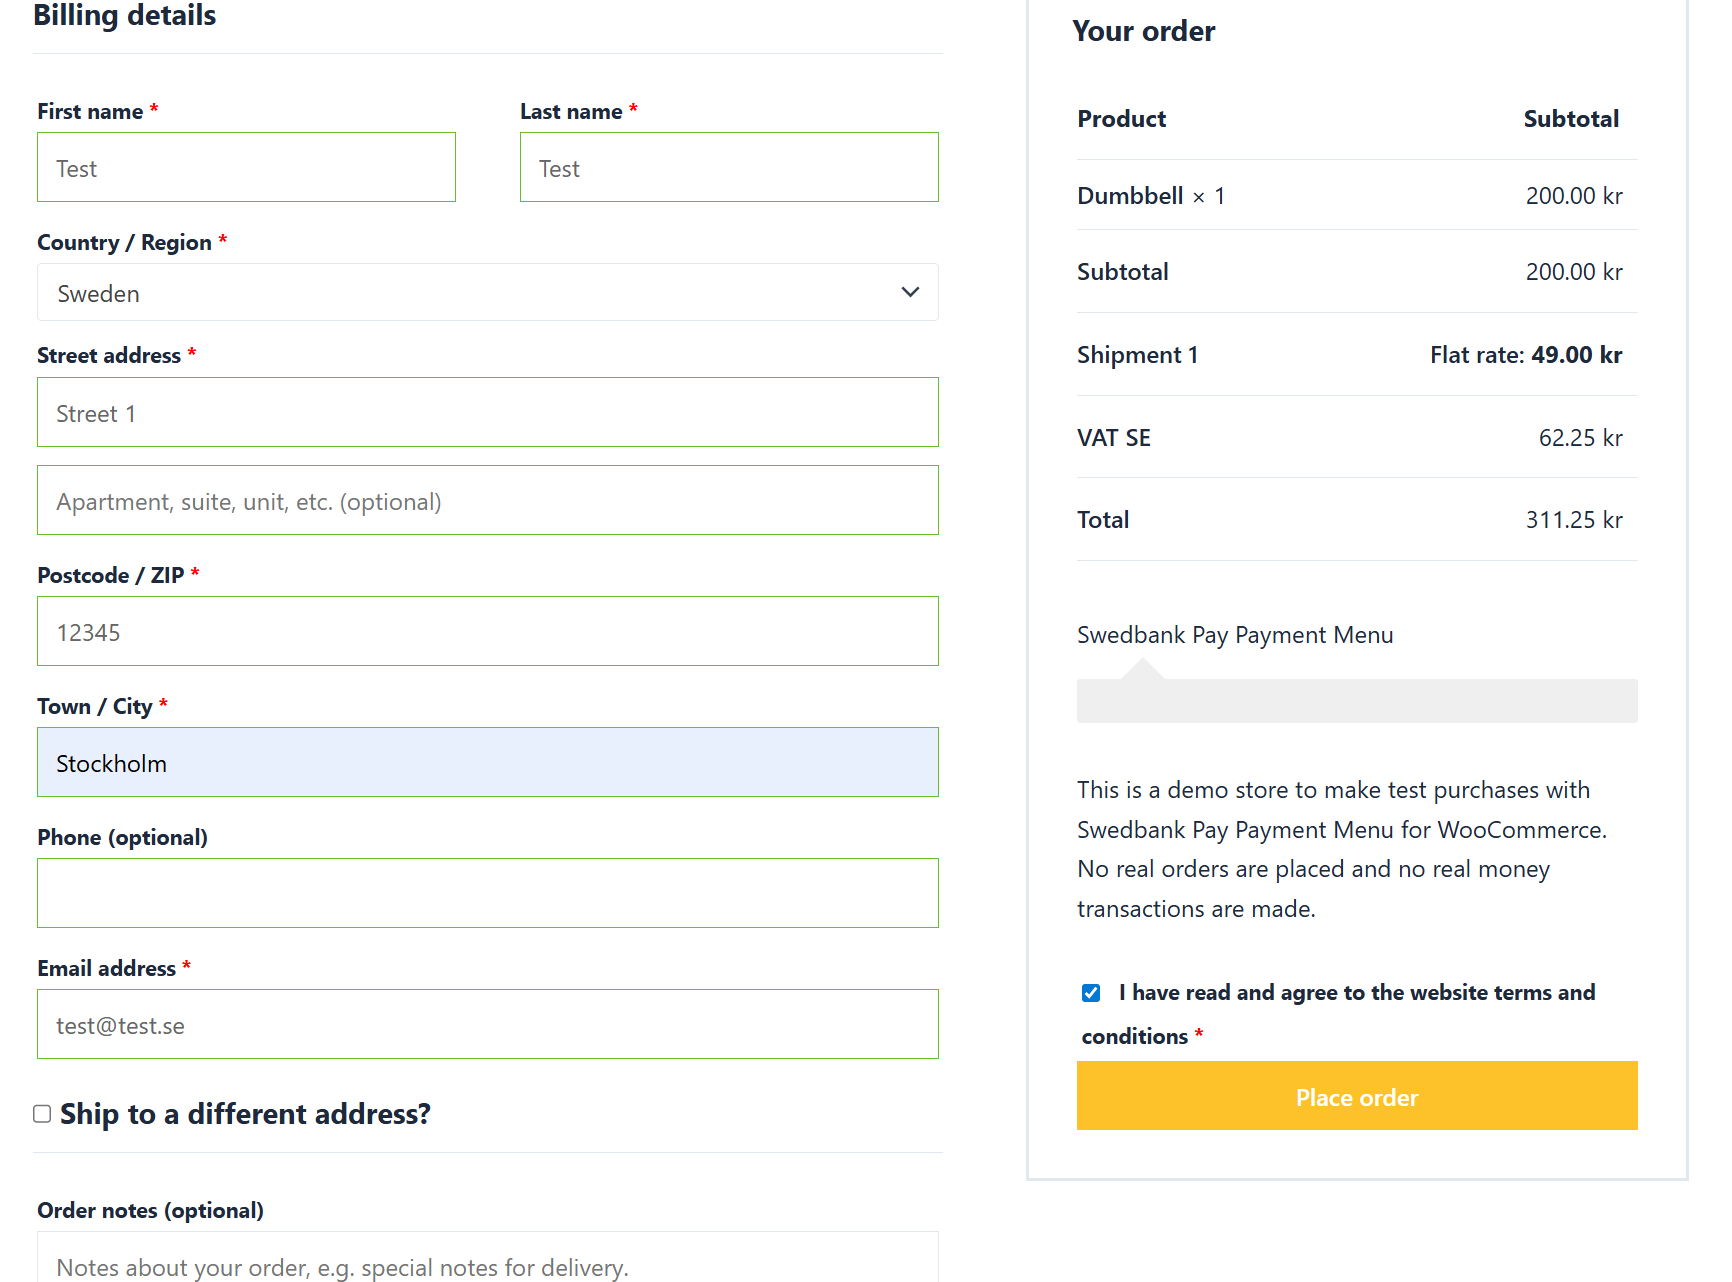Click the First name input field
The height and width of the screenshot is (1282, 1732).
(x=246, y=168)
